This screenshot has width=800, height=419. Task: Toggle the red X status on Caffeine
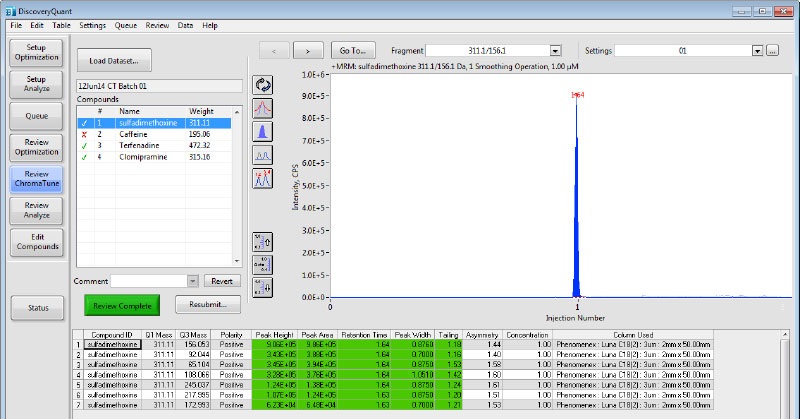tap(84, 133)
